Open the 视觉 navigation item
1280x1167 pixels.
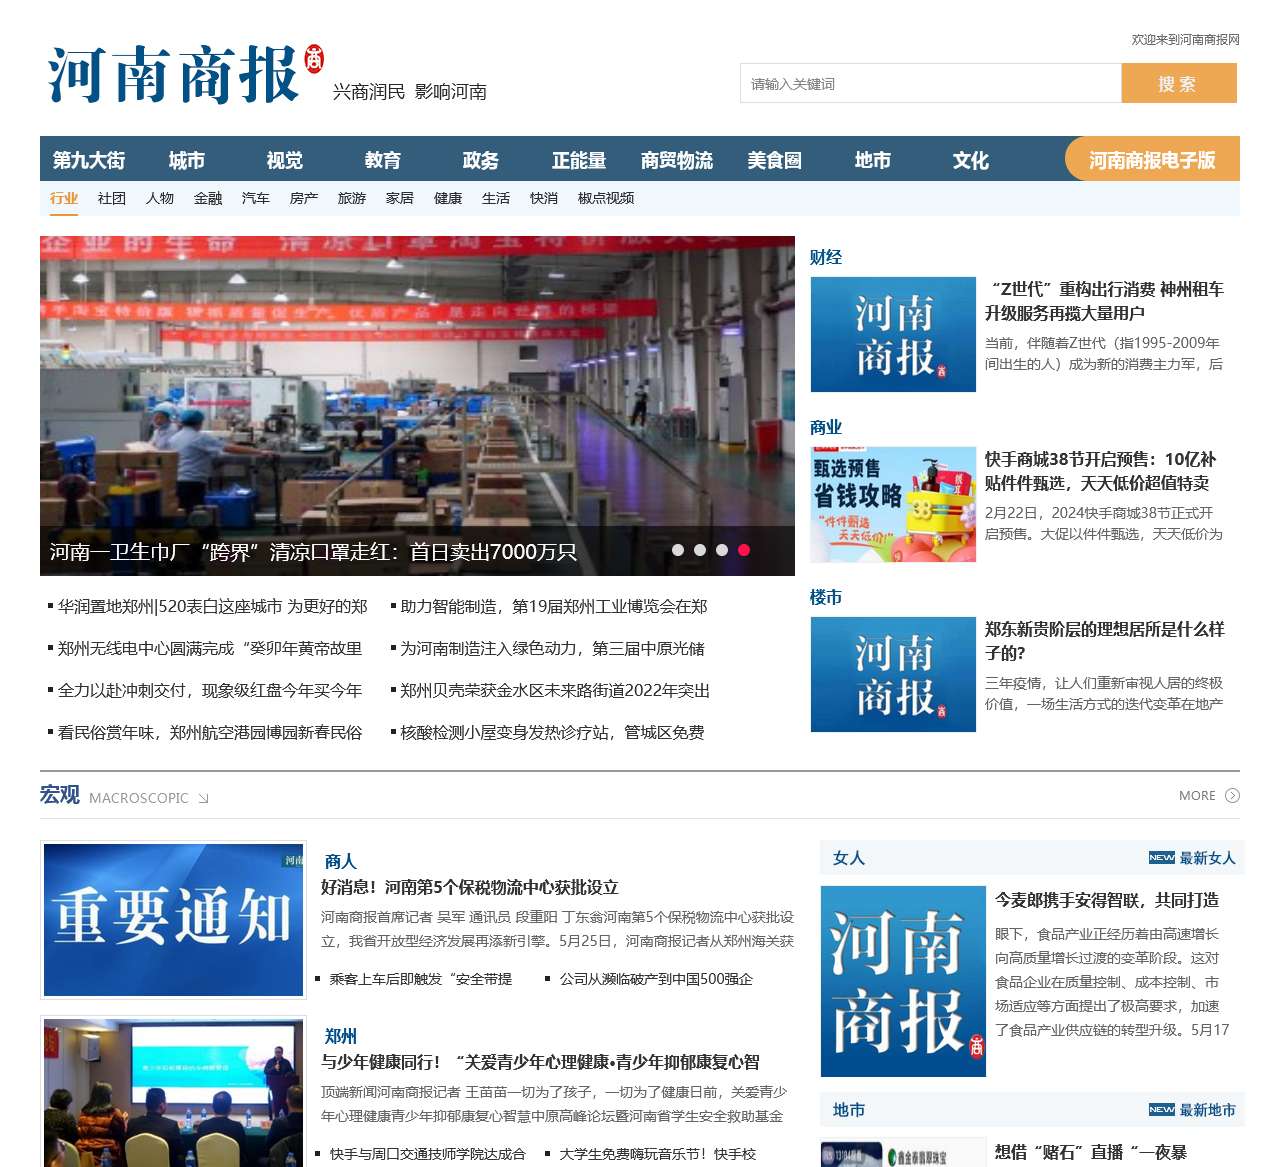pos(285,160)
